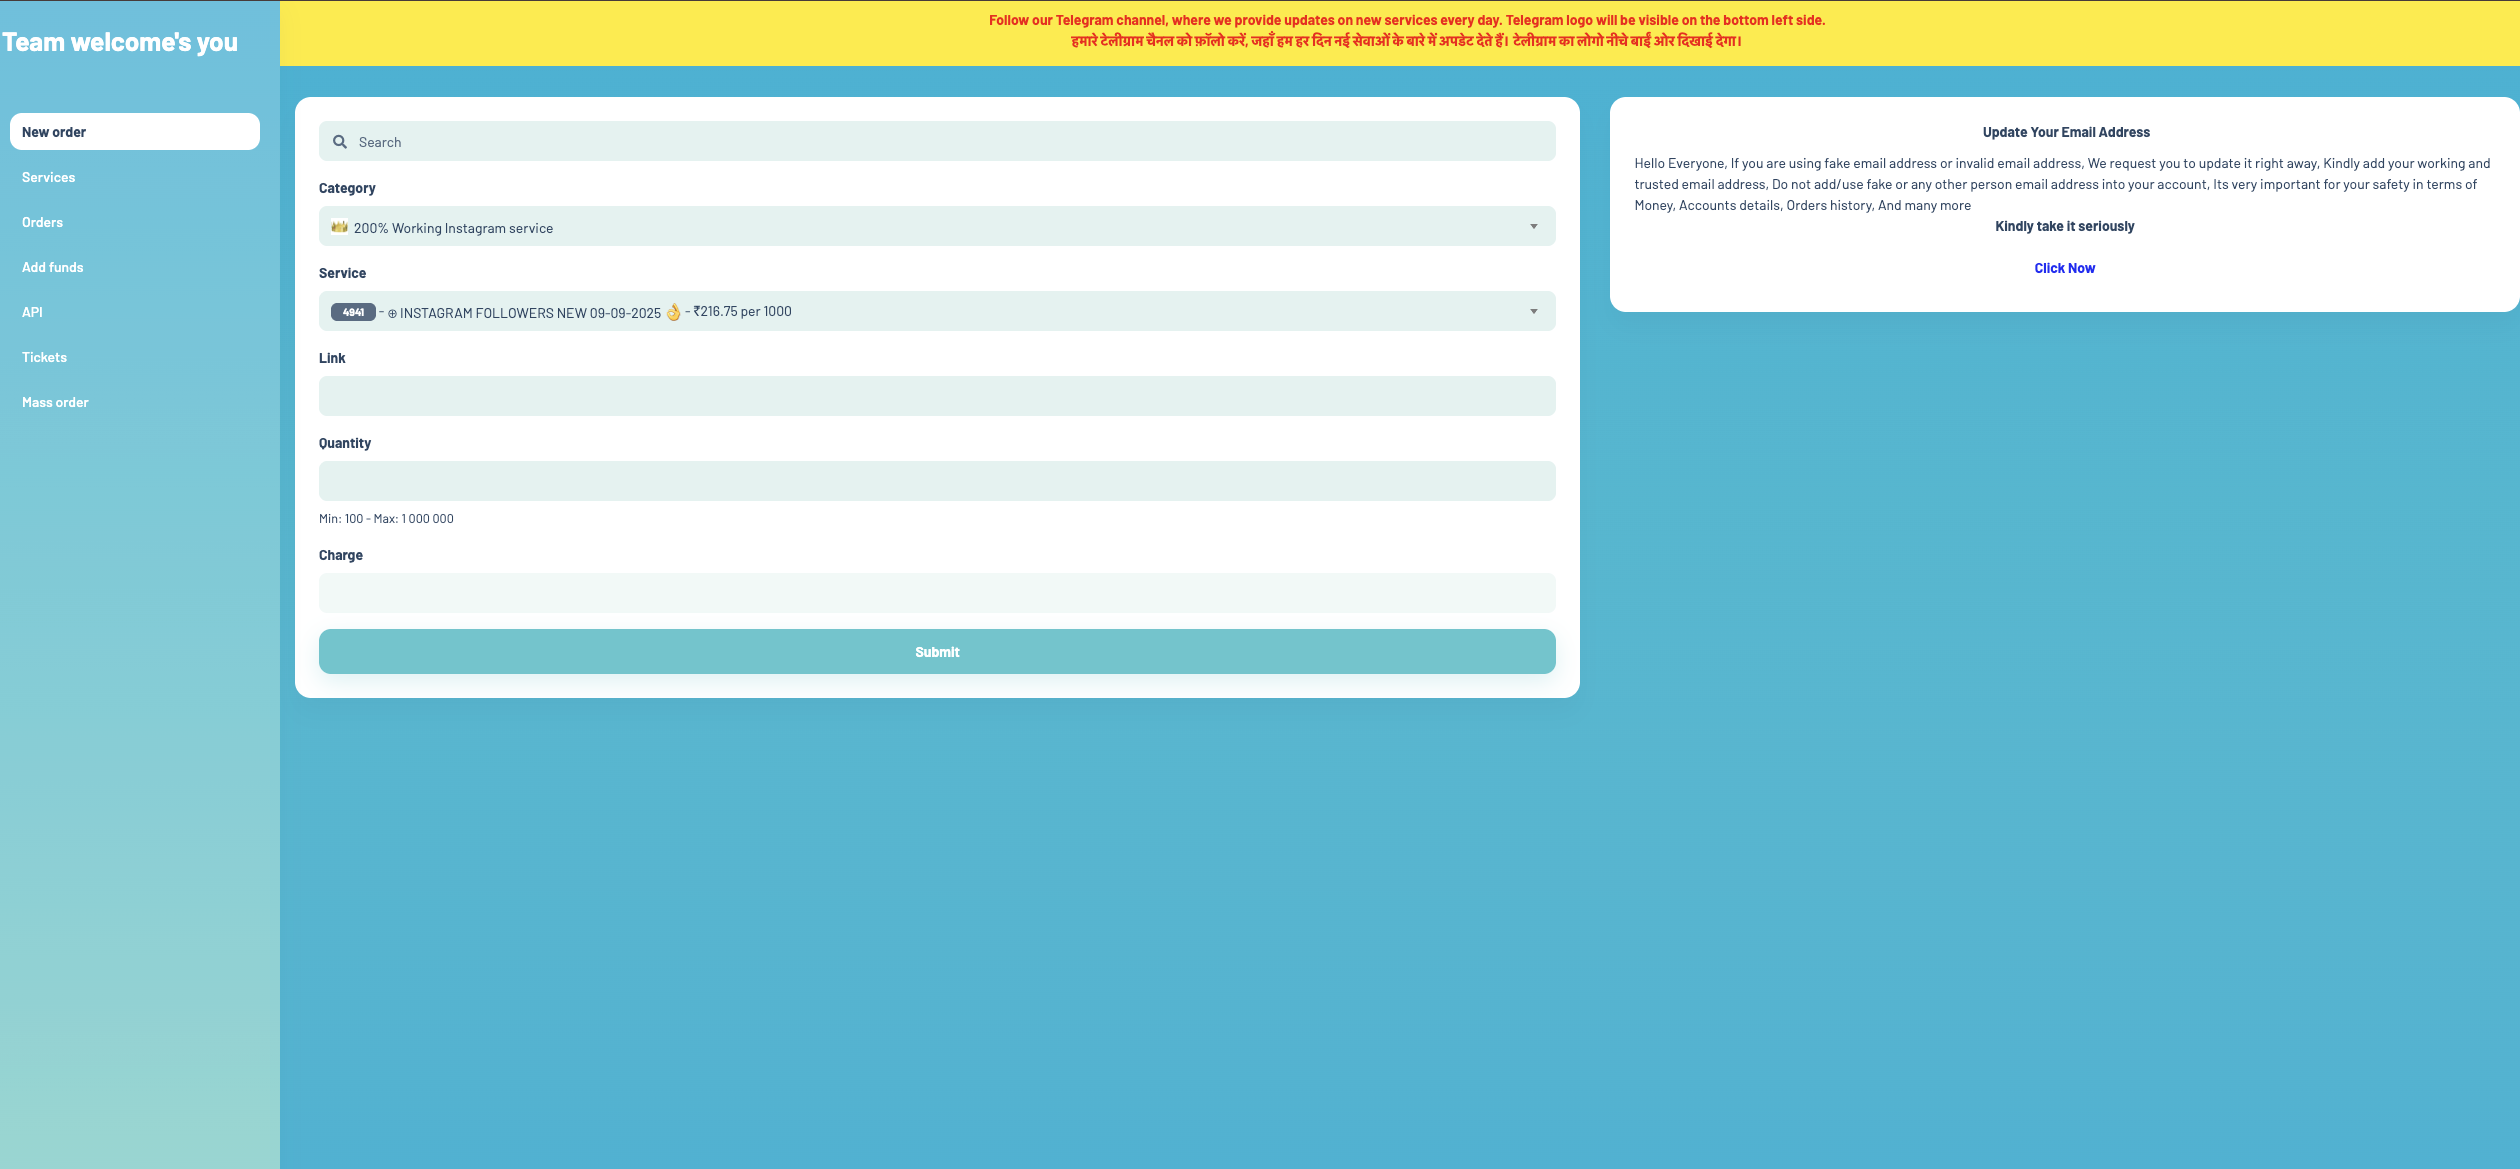2520x1169 pixels.
Task: Click the 4941 service ID badge
Action: 353,312
